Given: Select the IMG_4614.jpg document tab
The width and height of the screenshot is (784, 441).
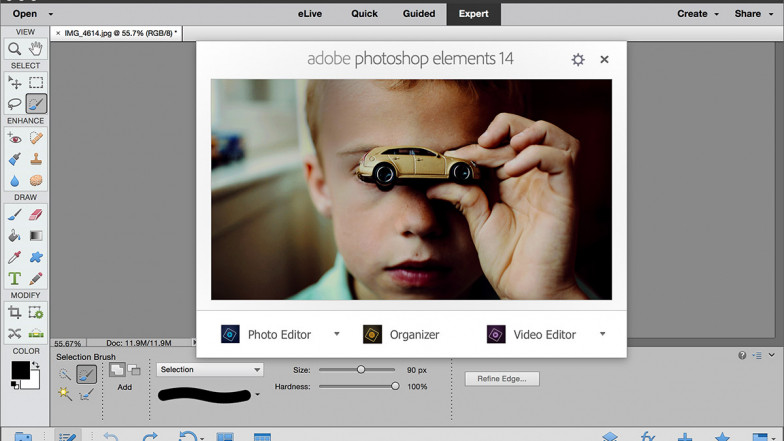Looking at the screenshot, I should [x=120, y=33].
